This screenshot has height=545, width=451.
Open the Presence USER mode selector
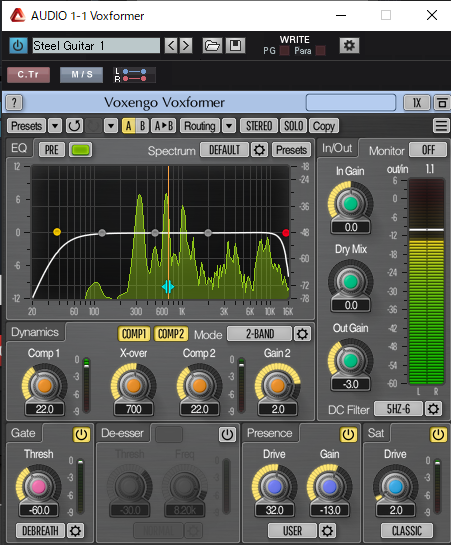pos(292,531)
